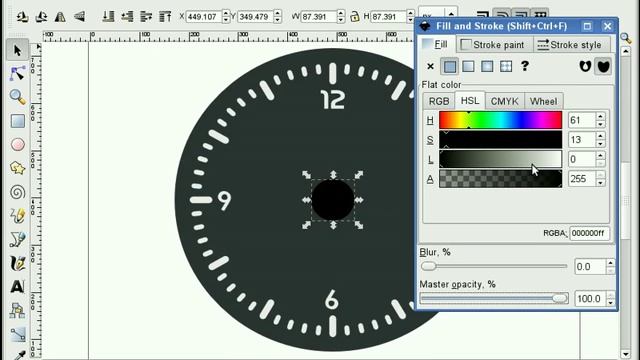Rotate selection 90 degrees counter-clockwise
This screenshot has width=640, height=360.
click(x=22, y=17)
